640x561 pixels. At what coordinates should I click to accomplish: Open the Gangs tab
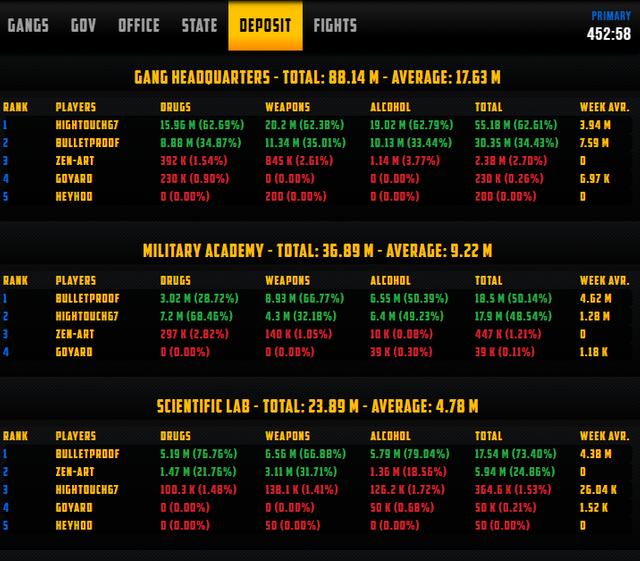pos(28,26)
